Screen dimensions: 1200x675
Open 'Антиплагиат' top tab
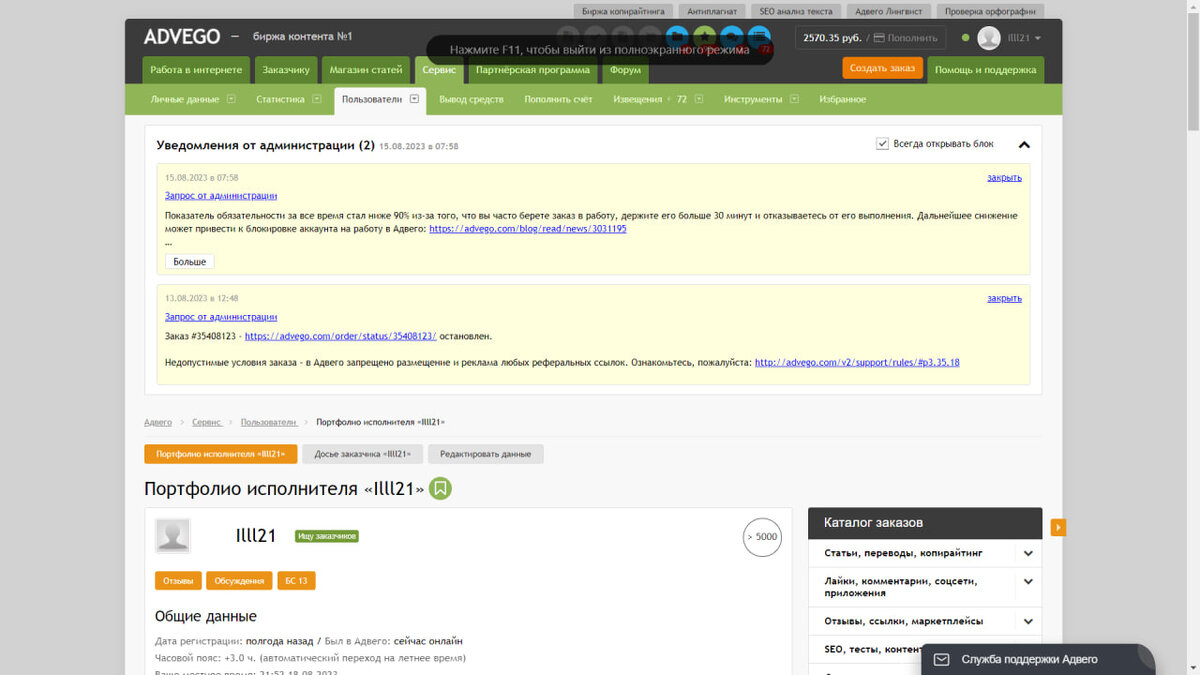tap(712, 11)
